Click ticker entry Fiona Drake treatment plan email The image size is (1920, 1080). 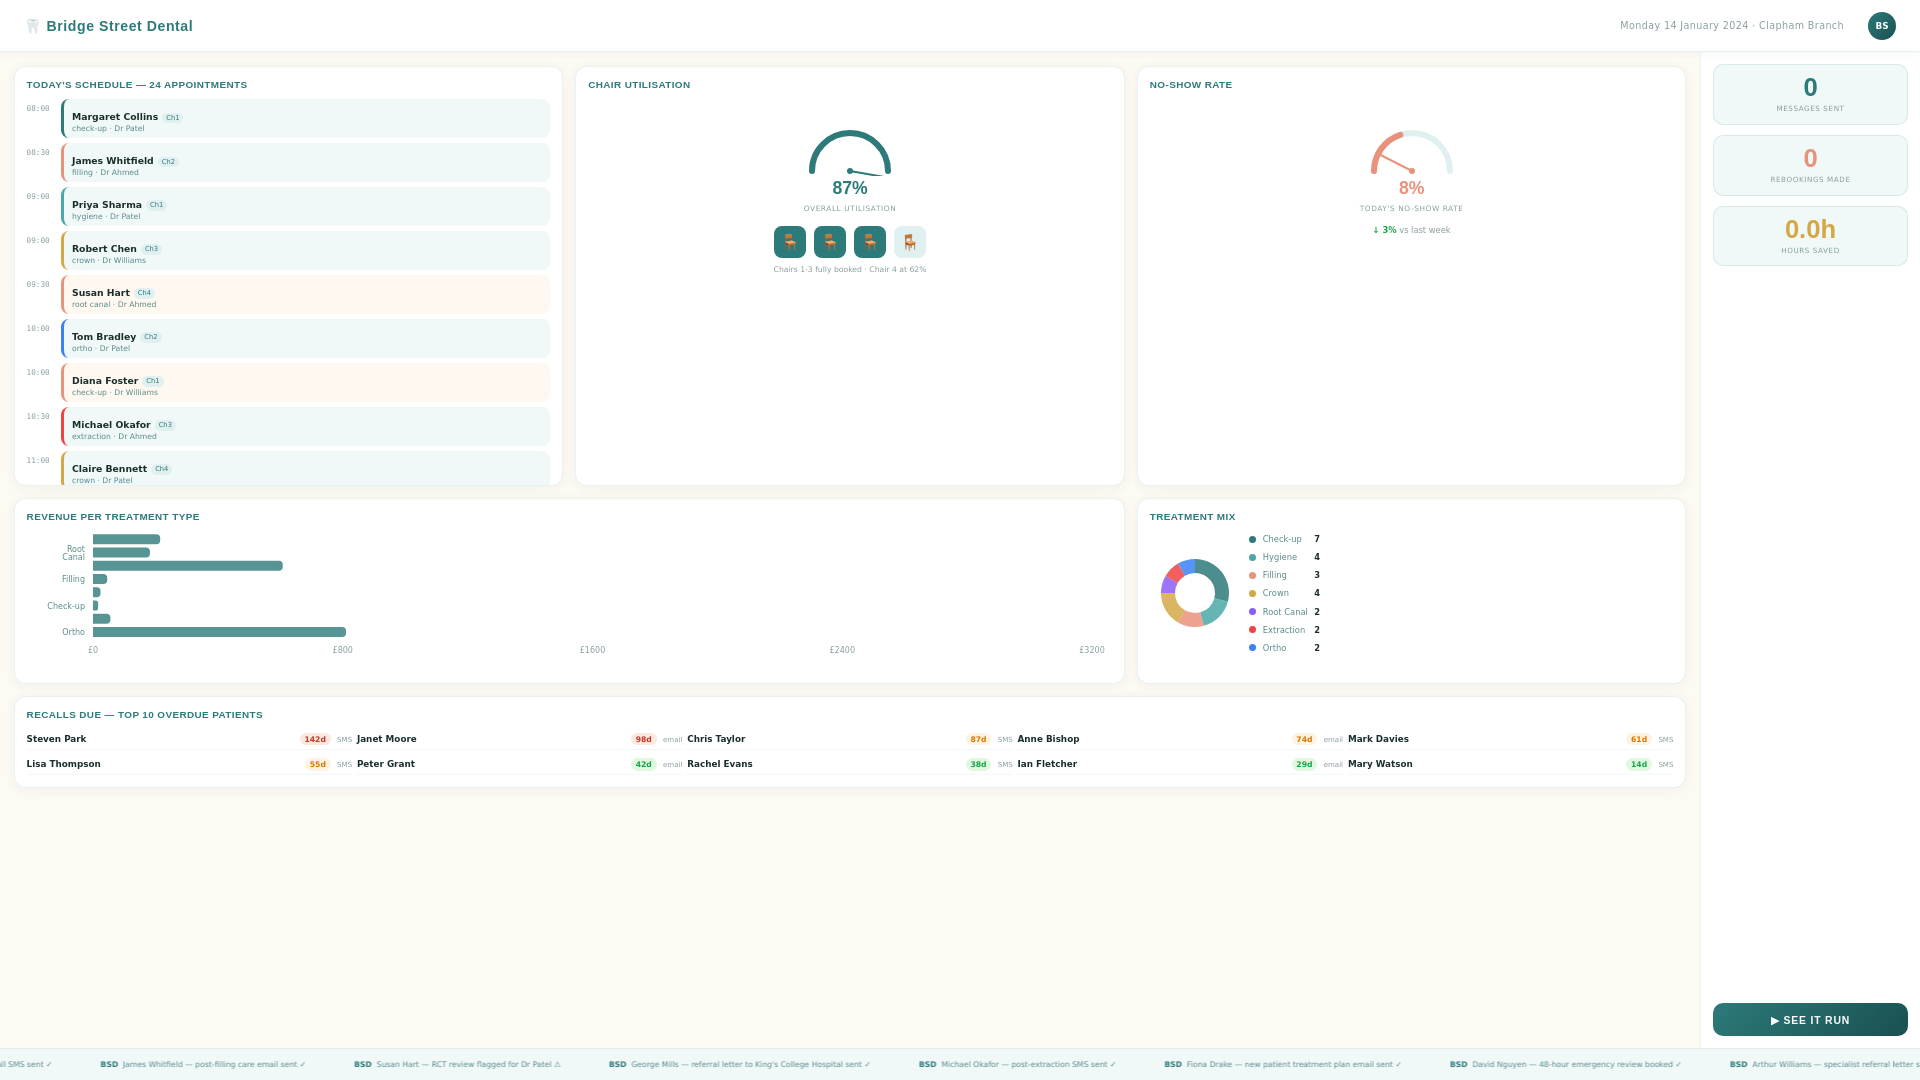(x=1283, y=1064)
